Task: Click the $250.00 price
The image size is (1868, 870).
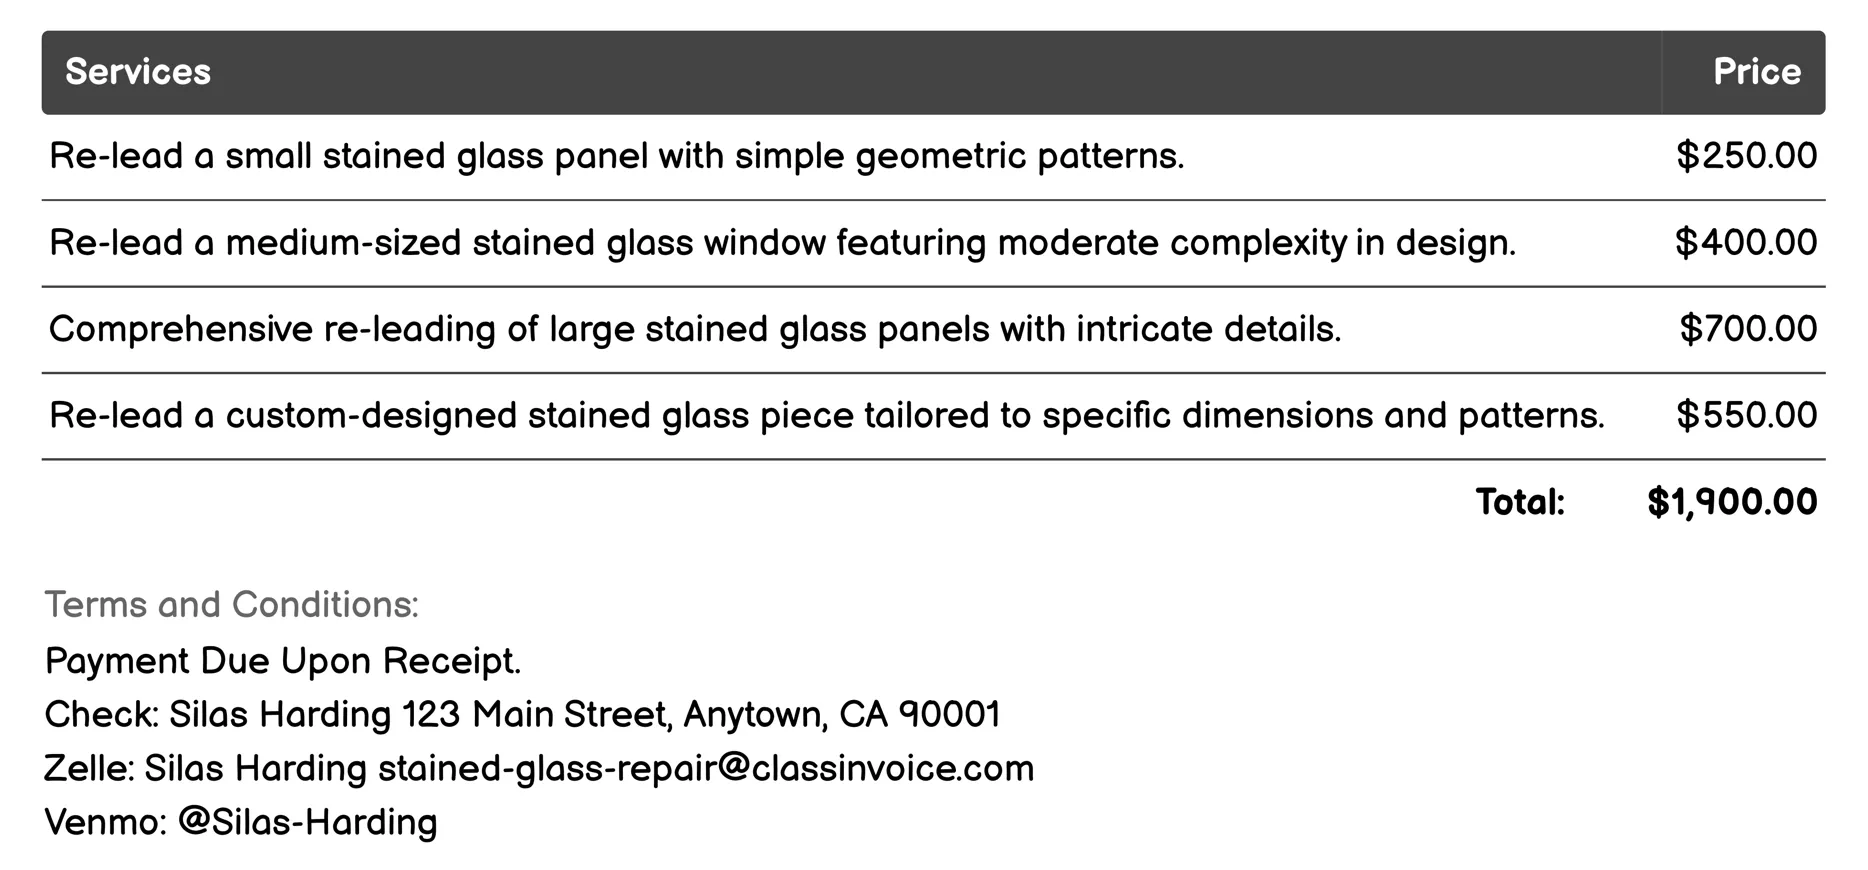Action: [1746, 157]
